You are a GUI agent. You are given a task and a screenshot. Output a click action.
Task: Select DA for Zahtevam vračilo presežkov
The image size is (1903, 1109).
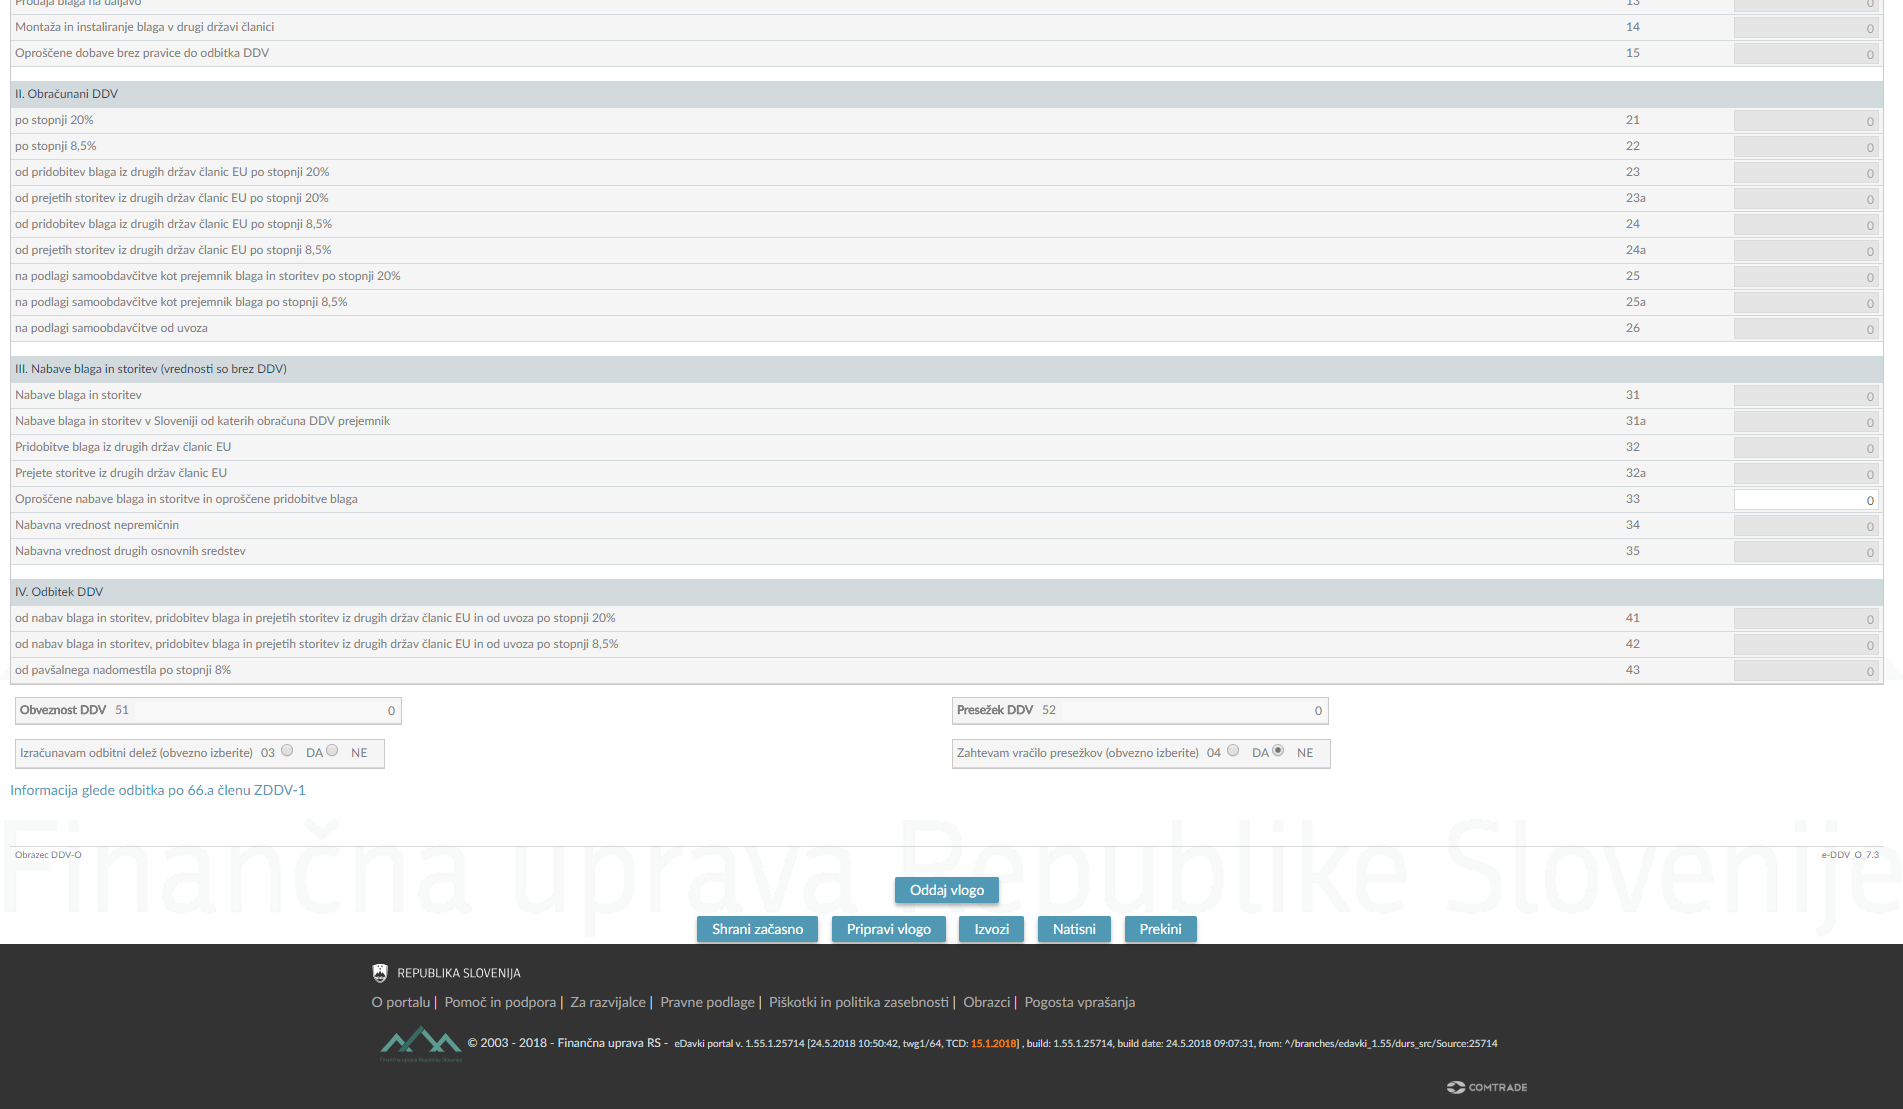pos(1233,751)
